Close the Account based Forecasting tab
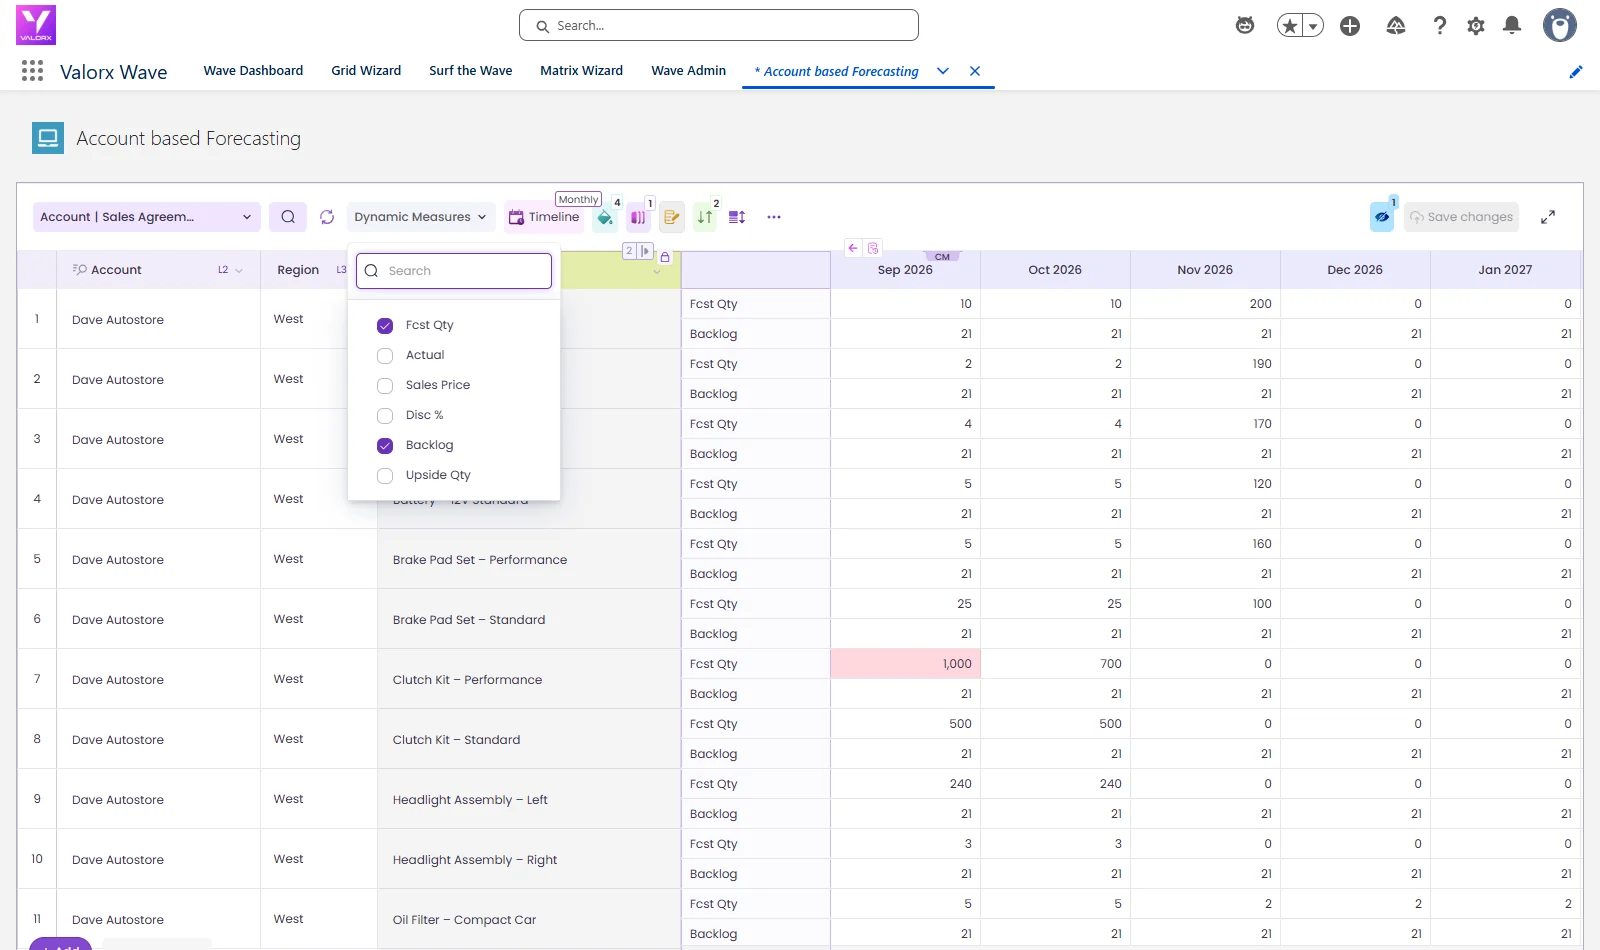The image size is (1600, 950). (x=975, y=71)
